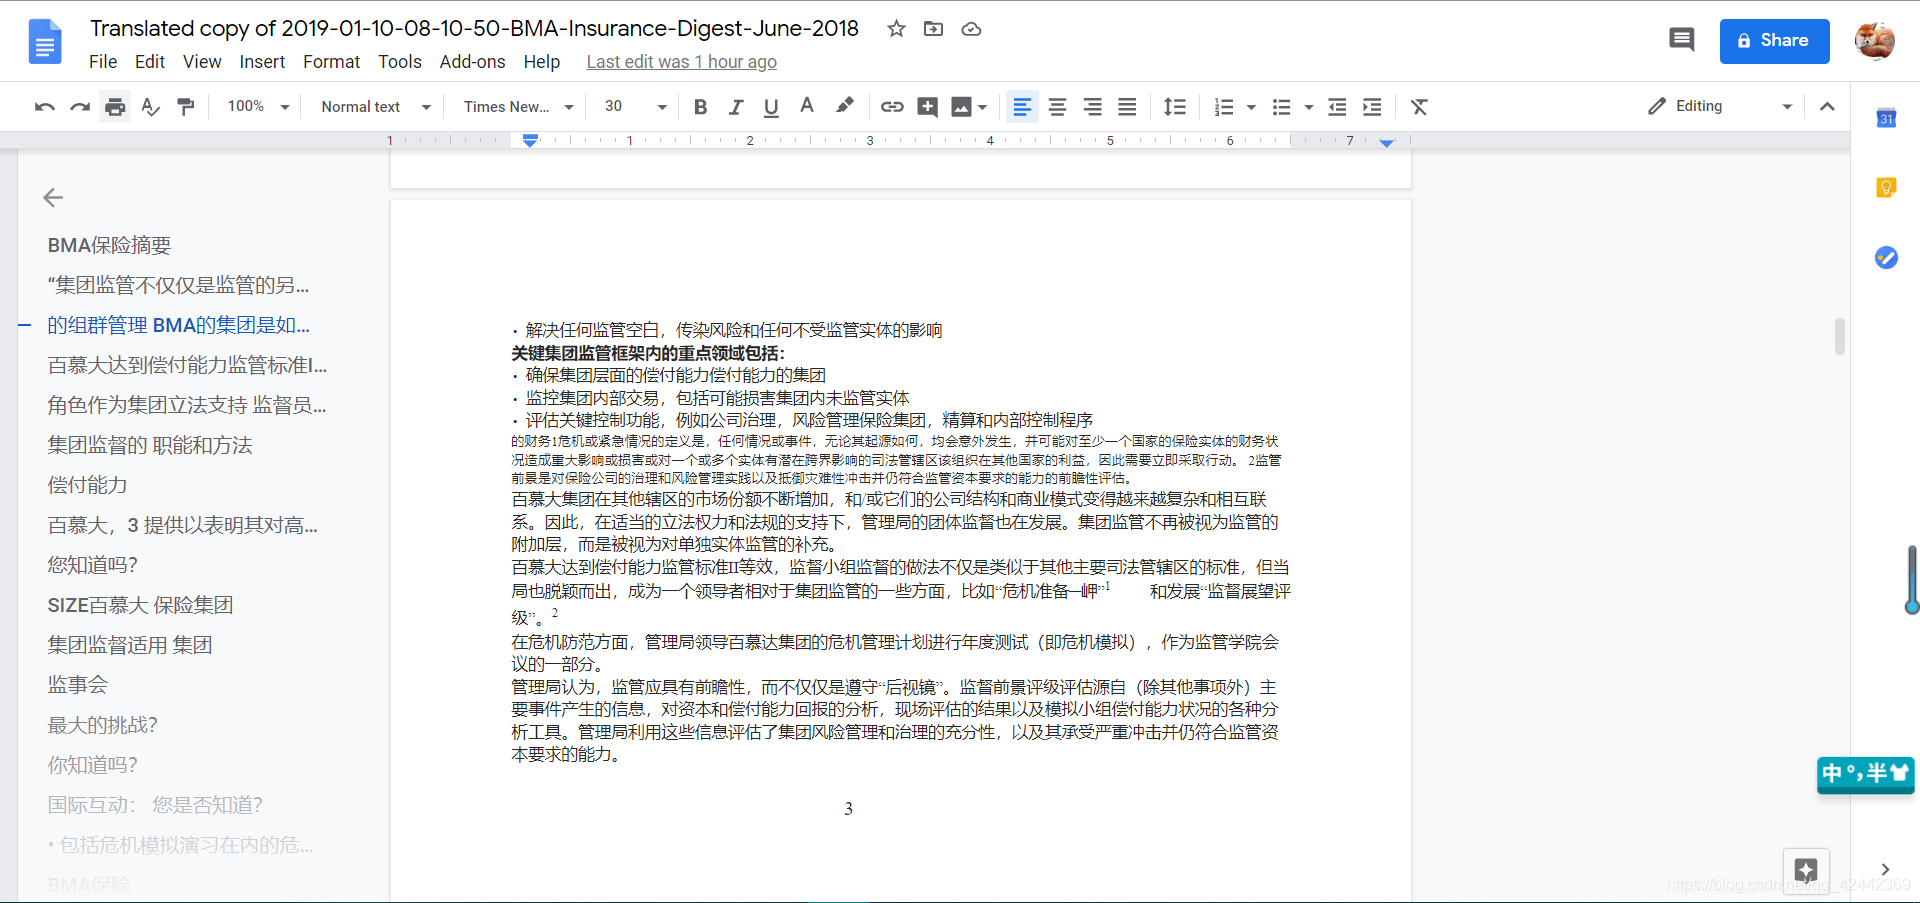Open Google Docs home icon
The width and height of the screenshot is (1920, 903).
coord(45,41)
